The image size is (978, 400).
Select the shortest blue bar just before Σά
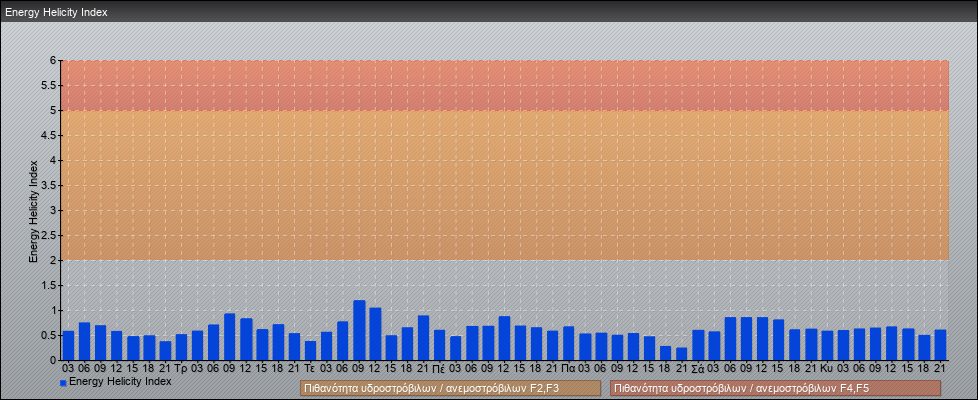click(x=682, y=354)
